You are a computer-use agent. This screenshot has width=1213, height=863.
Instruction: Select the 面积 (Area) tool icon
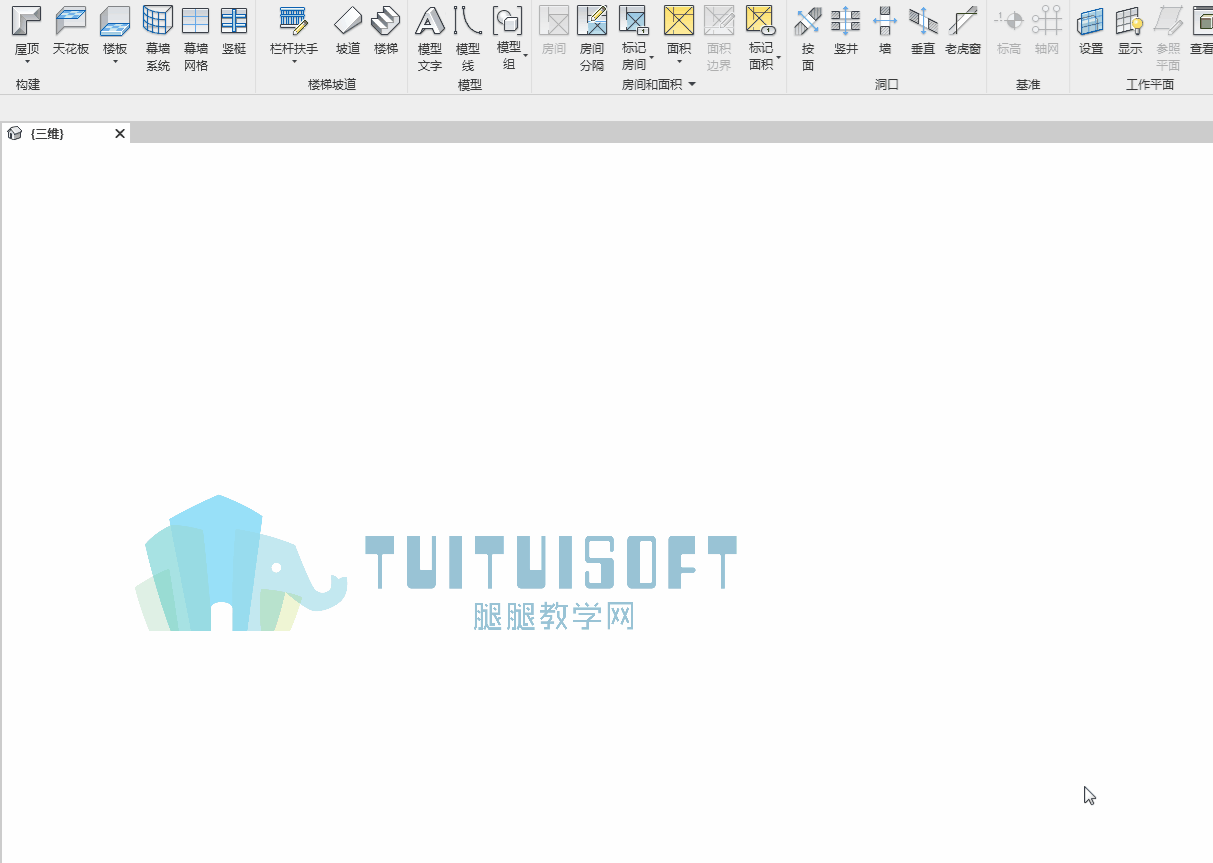click(x=679, y=20)
